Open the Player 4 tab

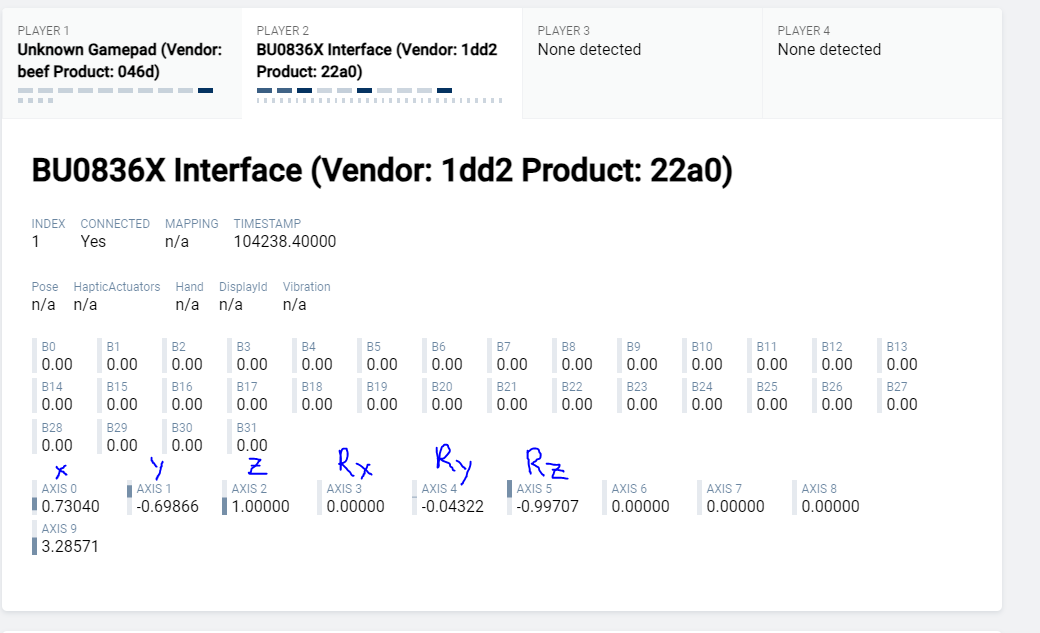click(880, 49)
